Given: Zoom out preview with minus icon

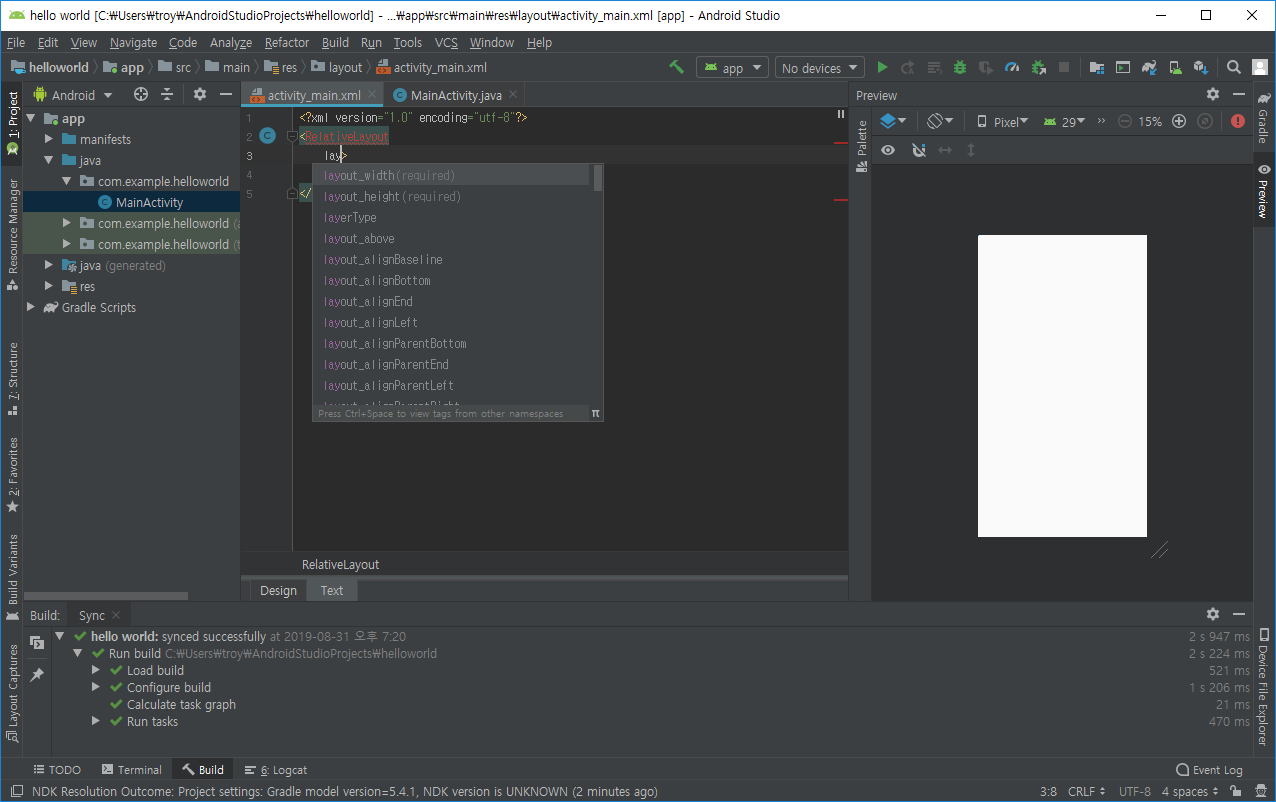Looking at the screenshot, I should [1125, 121].
